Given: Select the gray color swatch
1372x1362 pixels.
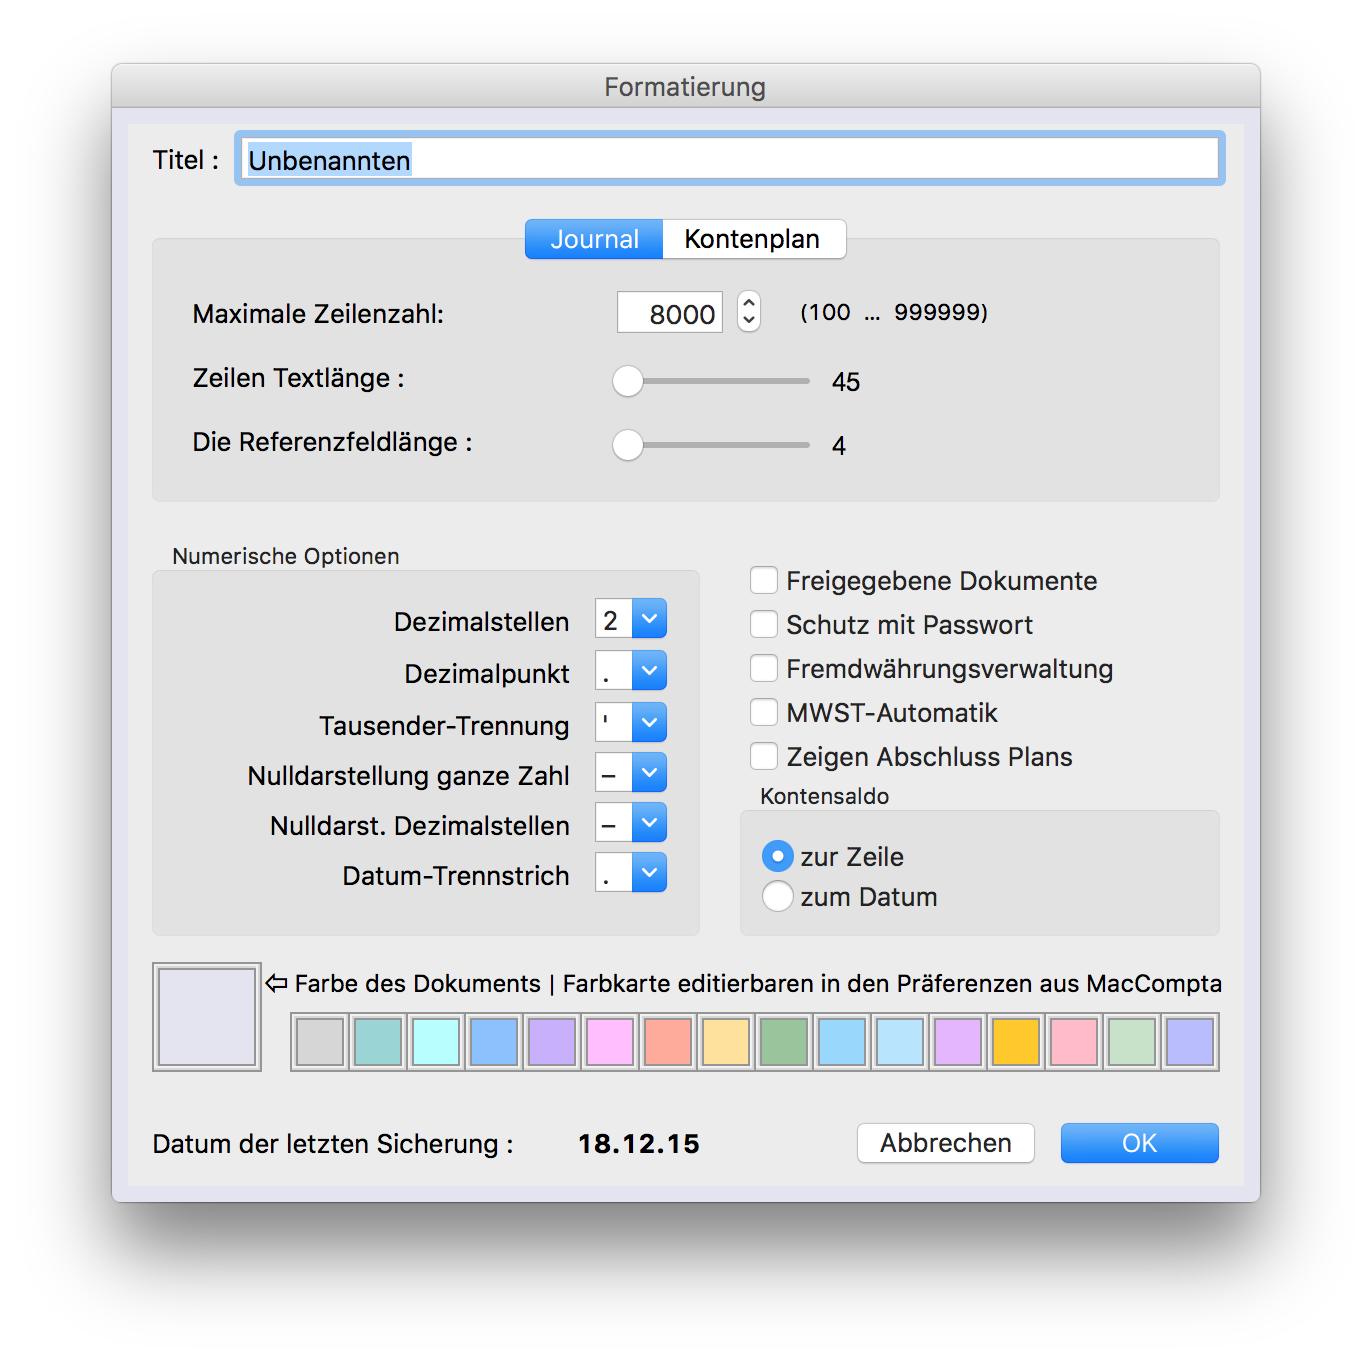Looking at the screenshot, I should pos(320,1042).
